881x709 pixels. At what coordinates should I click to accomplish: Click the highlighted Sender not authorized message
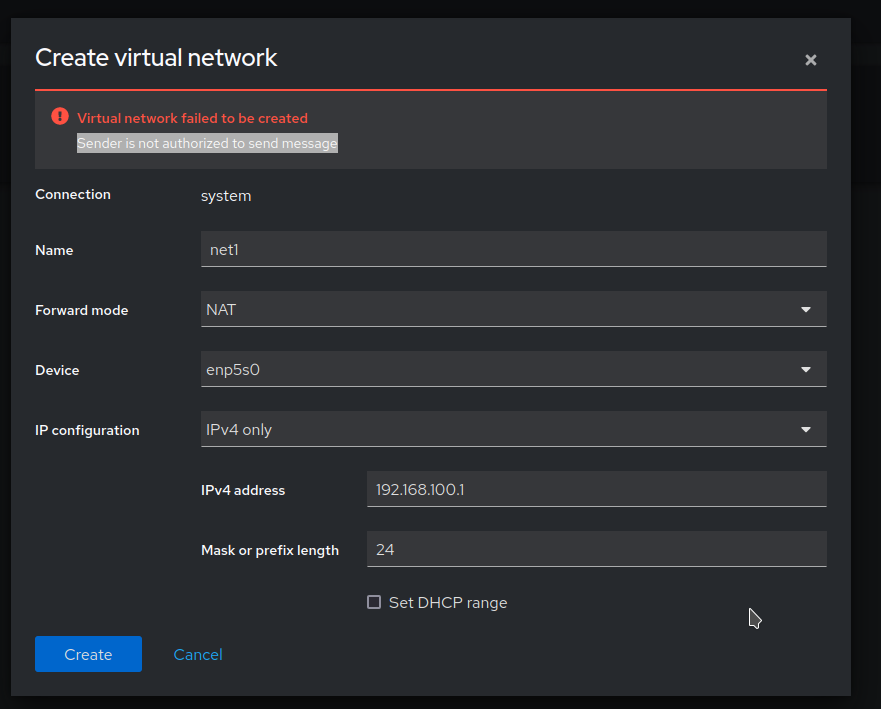[206, 143]
